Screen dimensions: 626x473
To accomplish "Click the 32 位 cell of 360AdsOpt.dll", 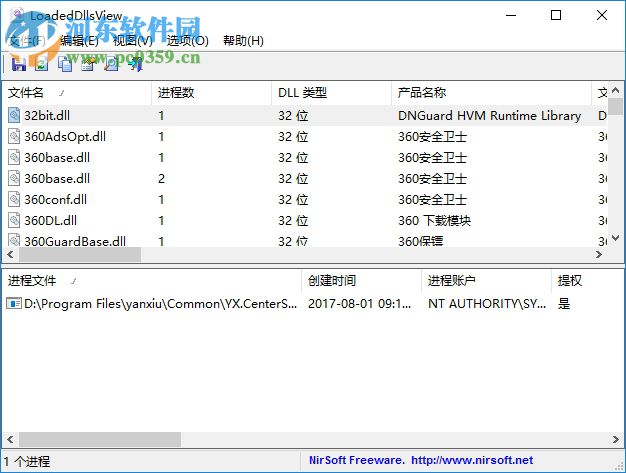I will (293, 137).
